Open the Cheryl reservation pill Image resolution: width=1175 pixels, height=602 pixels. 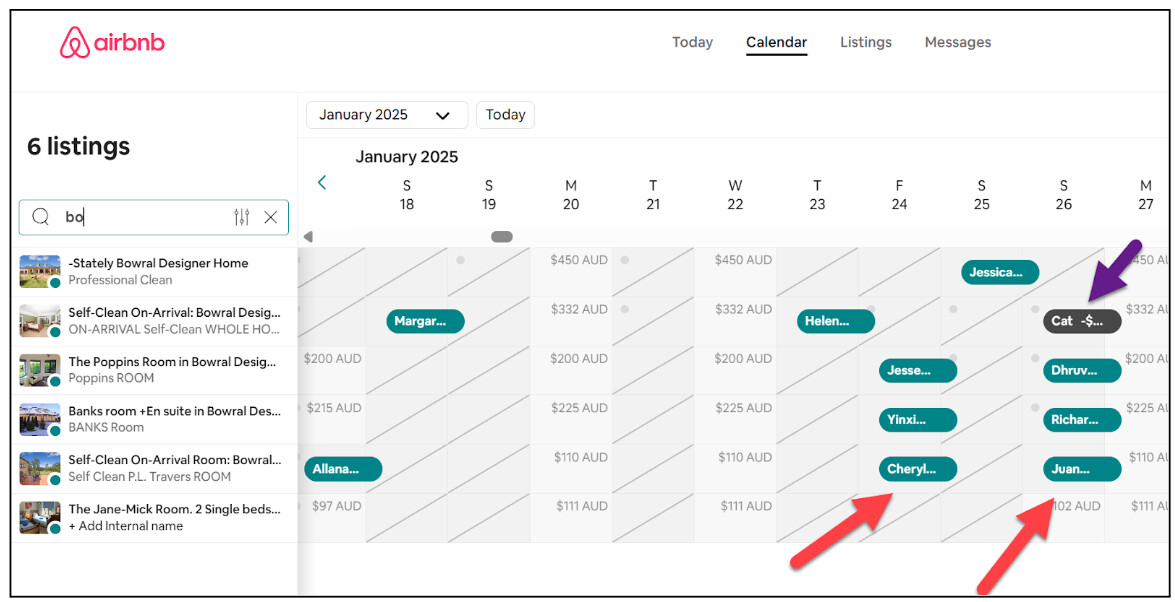click(917, 469)
